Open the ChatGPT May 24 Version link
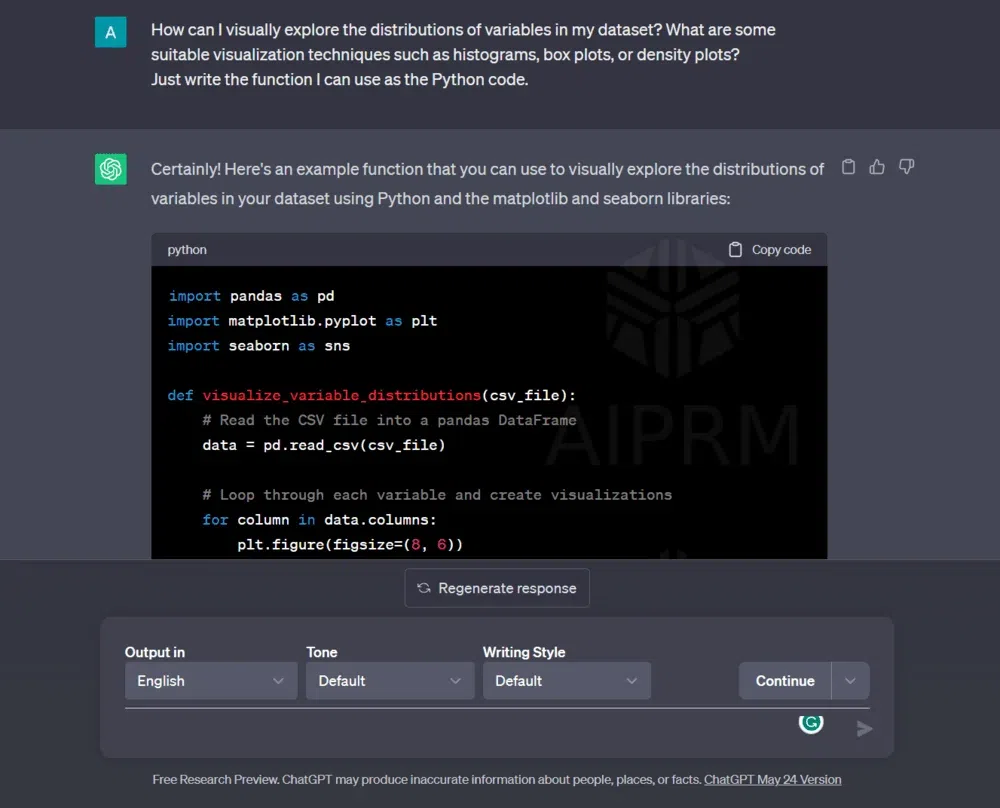Image resolution: width=1000 pixels, height=808 pixels. 772,779
